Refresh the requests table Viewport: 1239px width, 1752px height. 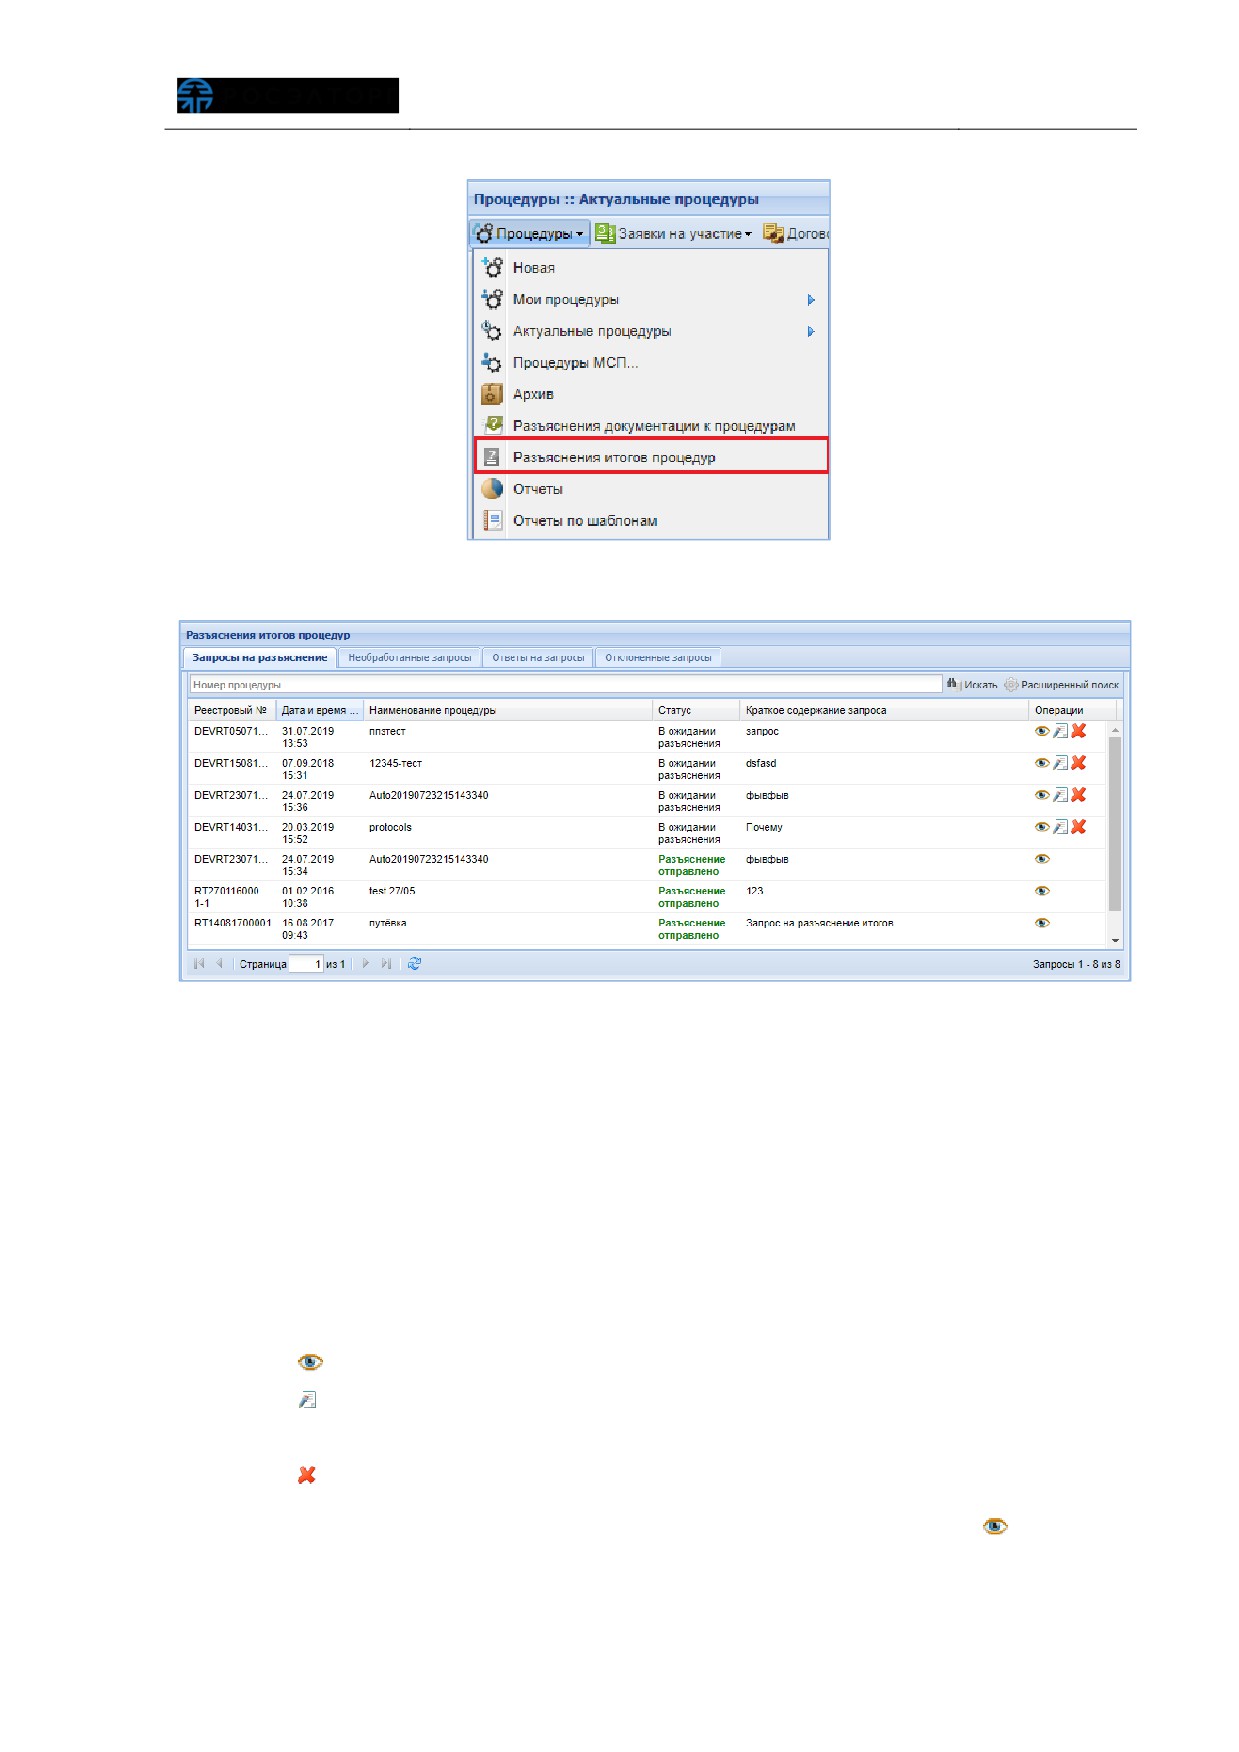click(x=414, y=964)
